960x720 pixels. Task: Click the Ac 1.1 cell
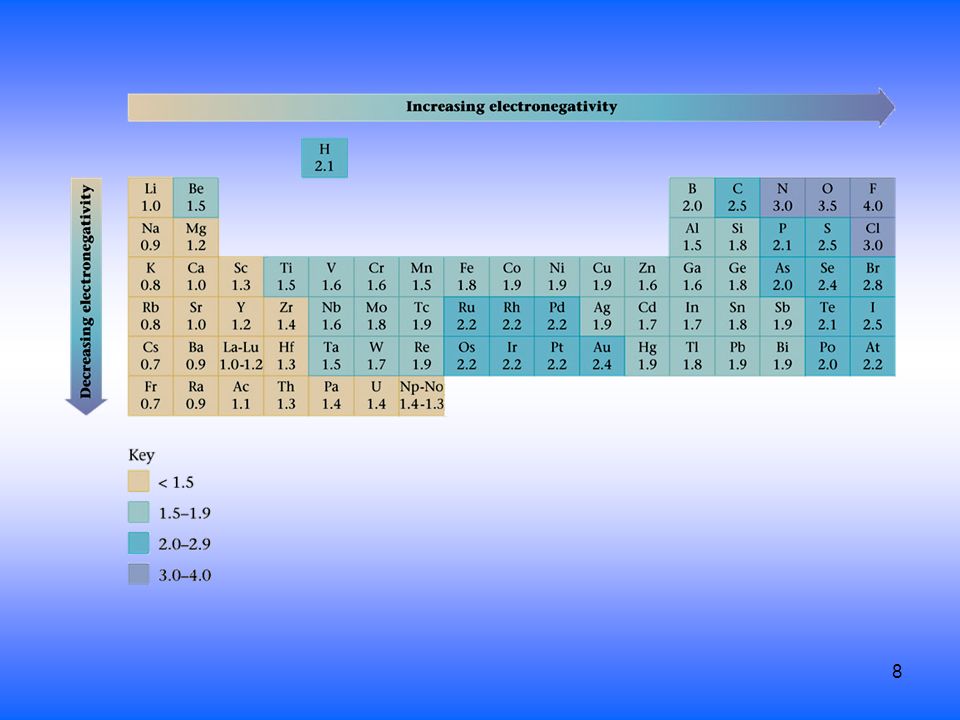click(x=241, y=396)
